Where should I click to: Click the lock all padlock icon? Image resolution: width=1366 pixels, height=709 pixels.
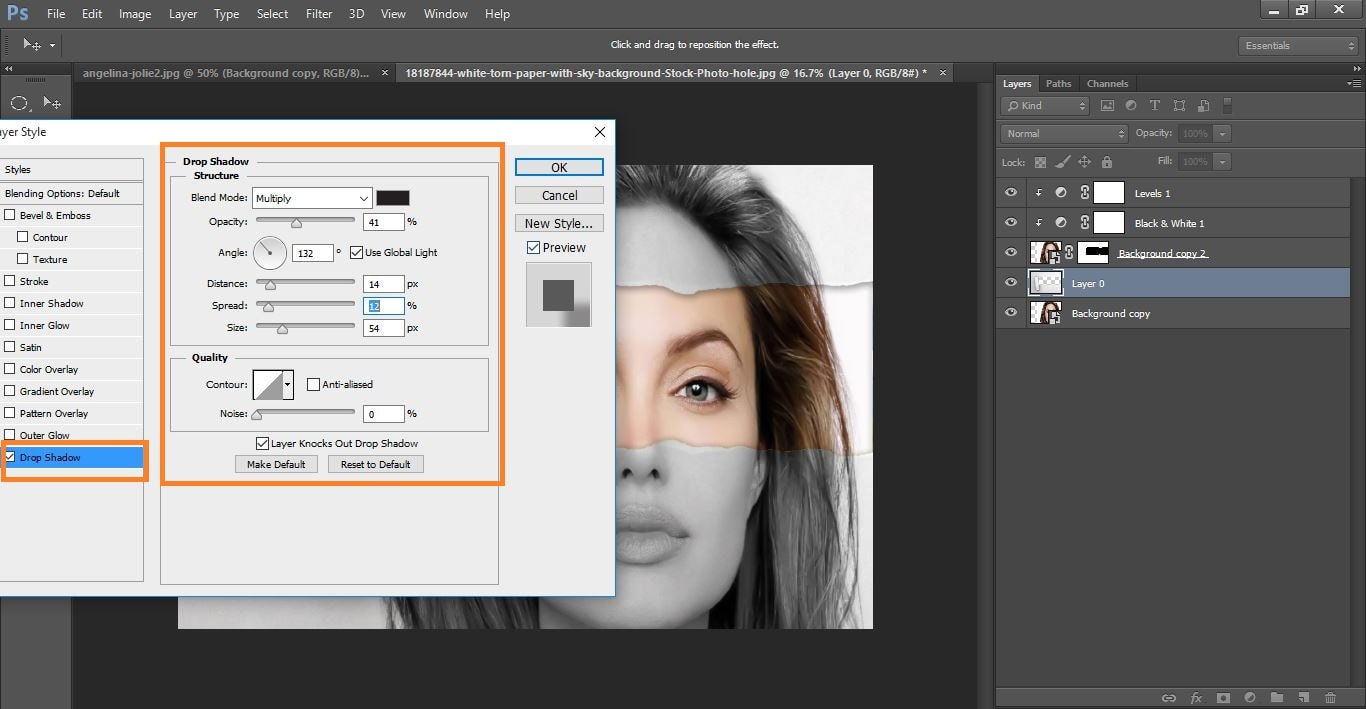click(1106, 161)
